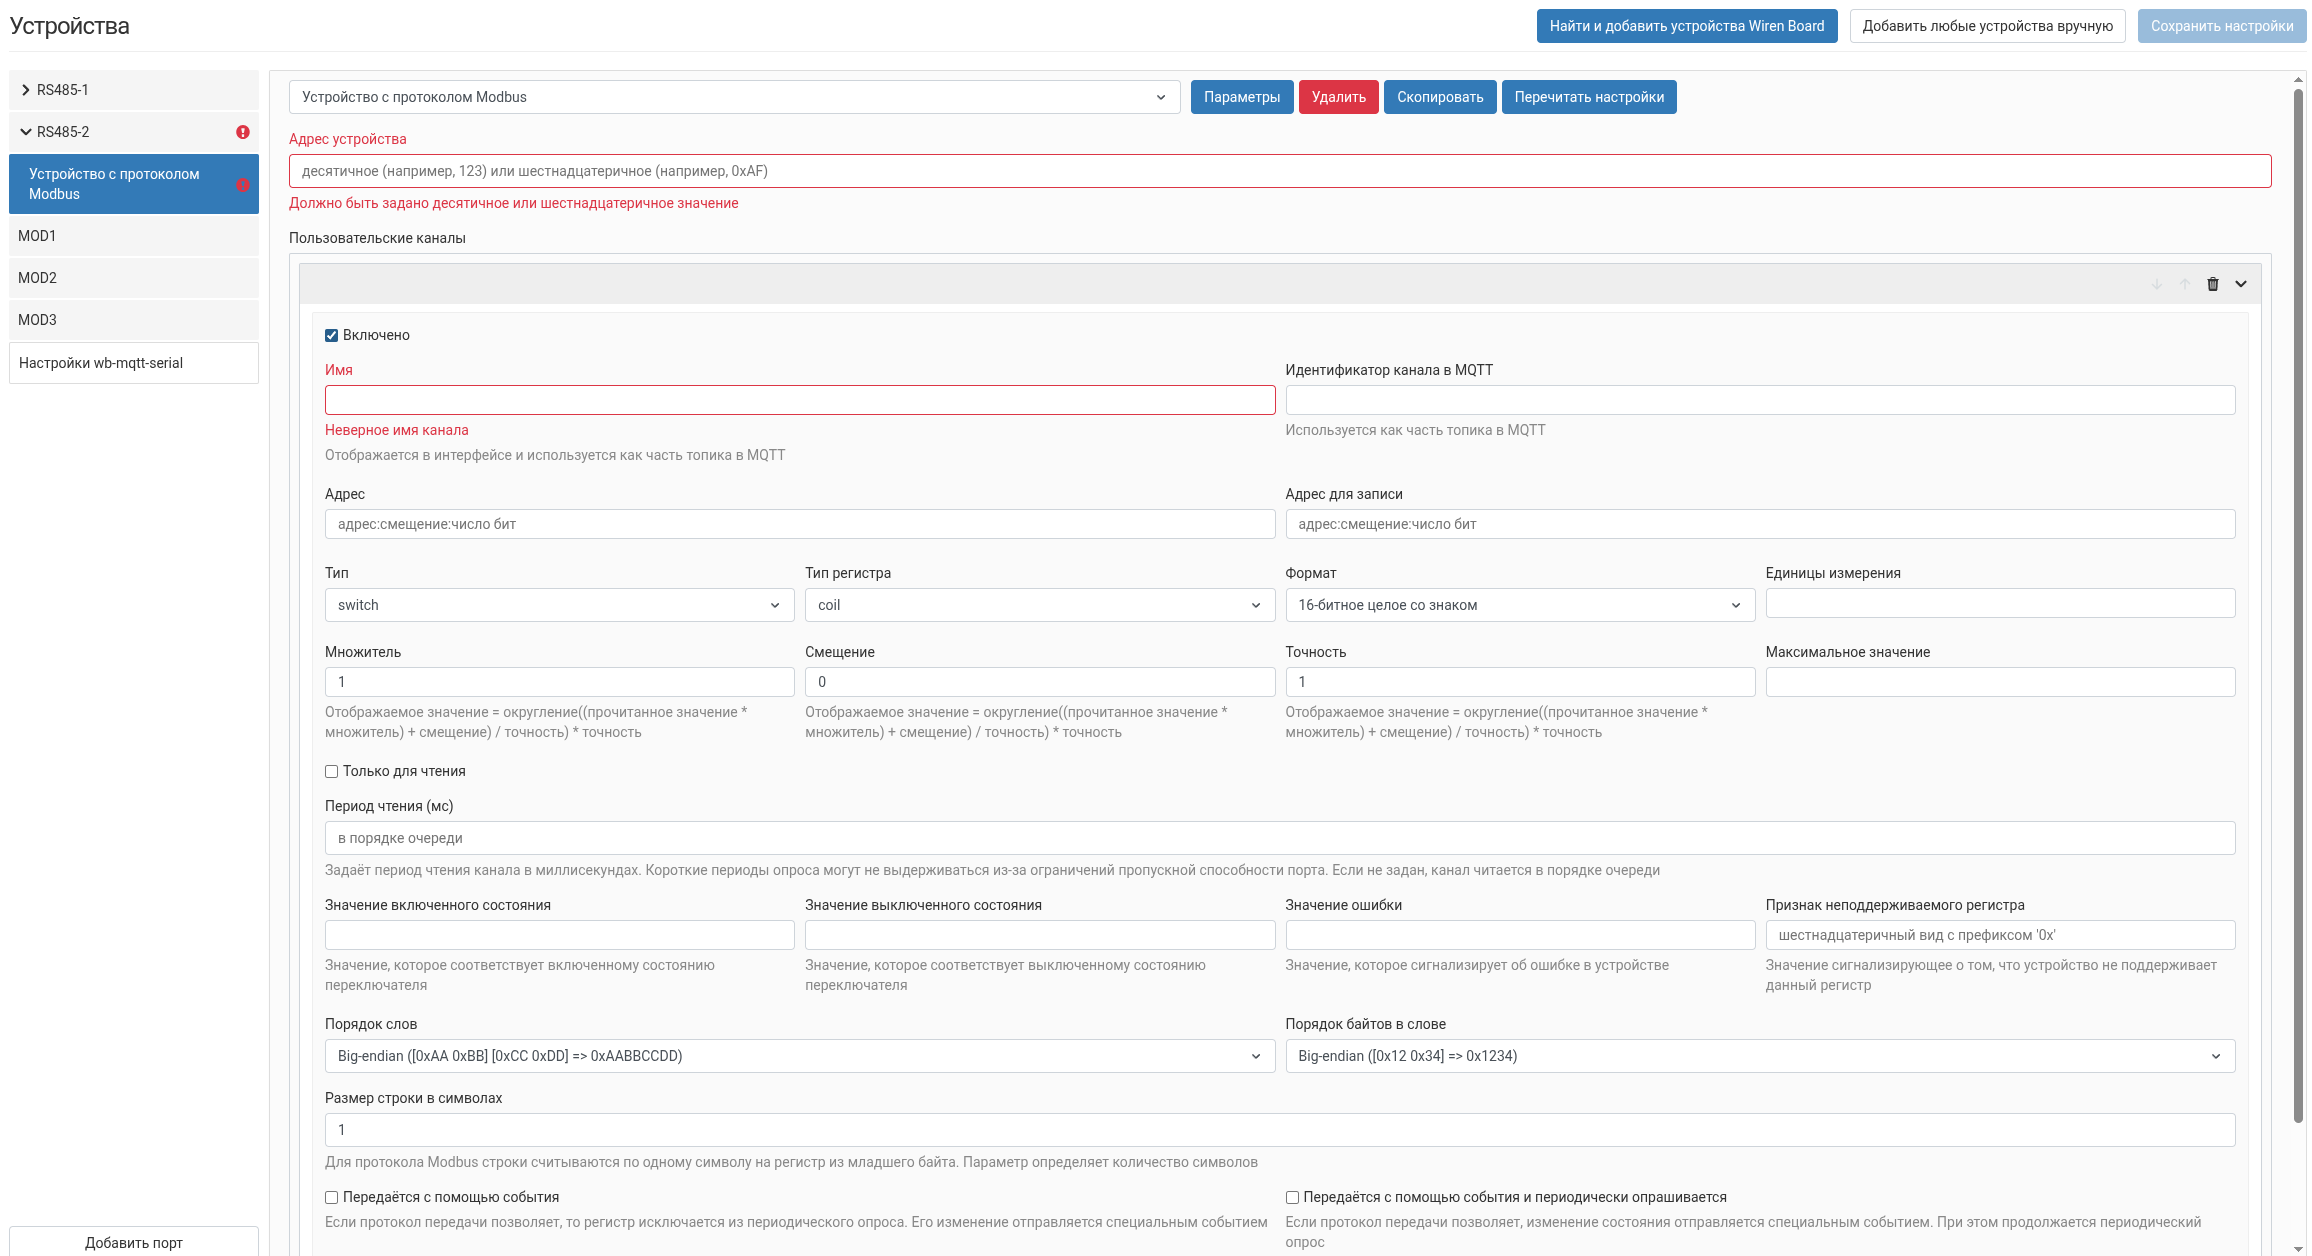Open Настройки wb-mqtt-serial

(x=134, y=363)
